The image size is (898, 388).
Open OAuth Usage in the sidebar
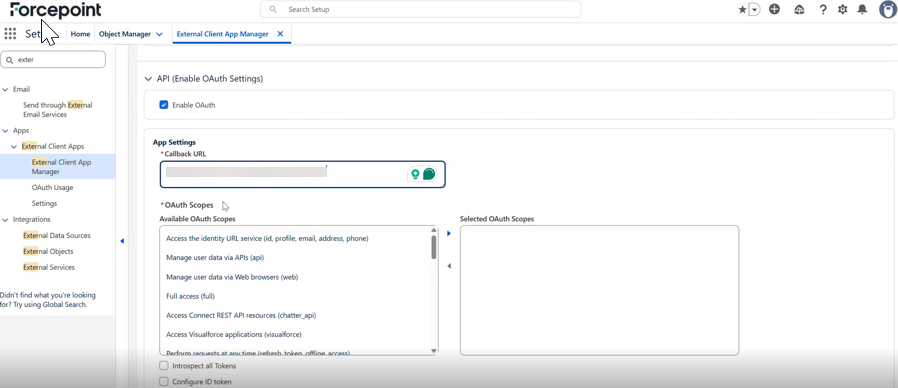53,187
